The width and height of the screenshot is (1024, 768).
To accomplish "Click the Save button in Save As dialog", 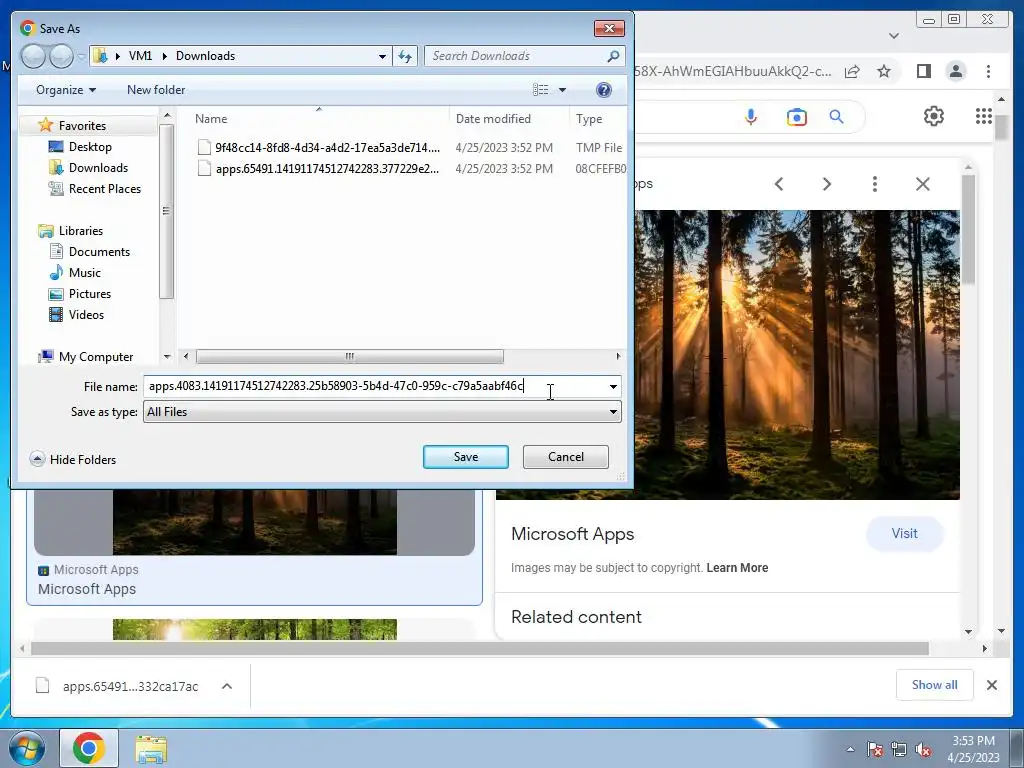I will tap(466, 457).
